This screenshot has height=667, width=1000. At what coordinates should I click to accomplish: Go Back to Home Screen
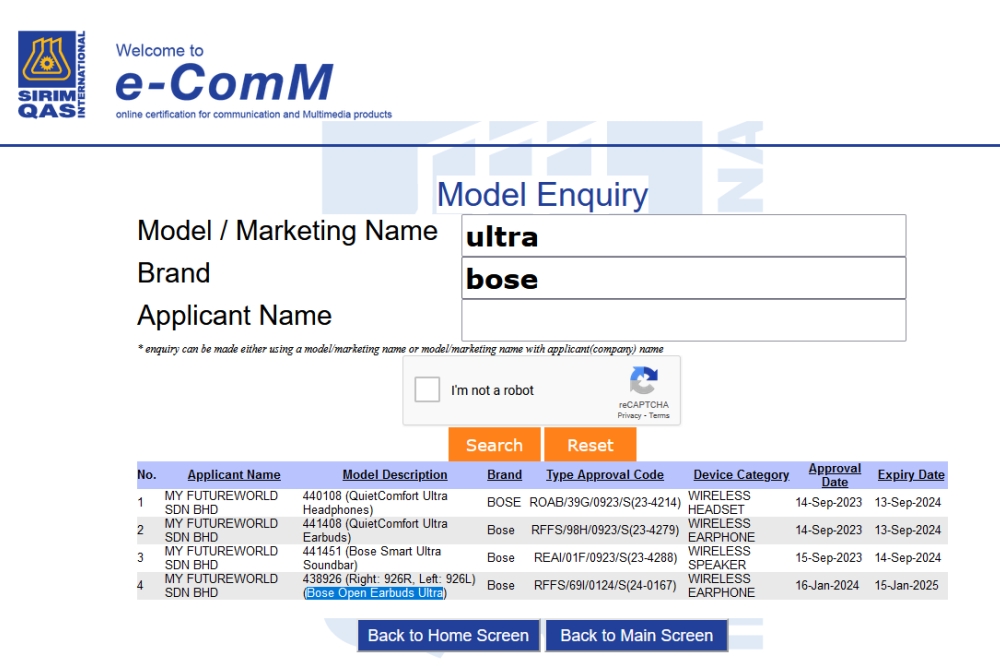[448, 635]
